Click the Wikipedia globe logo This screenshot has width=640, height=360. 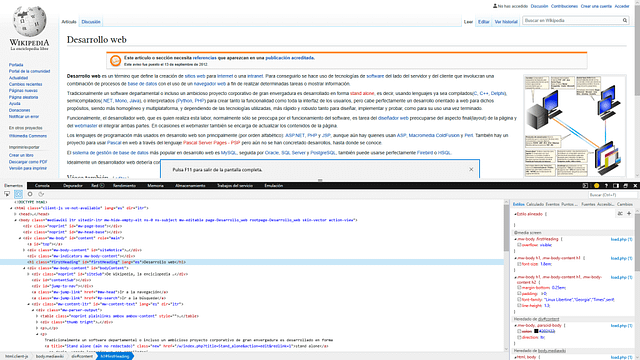(29, 21)
